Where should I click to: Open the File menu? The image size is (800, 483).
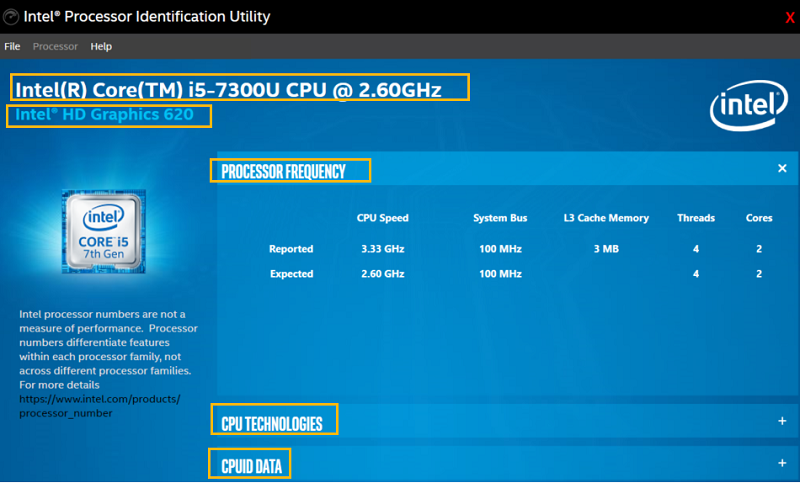point(12,46)
